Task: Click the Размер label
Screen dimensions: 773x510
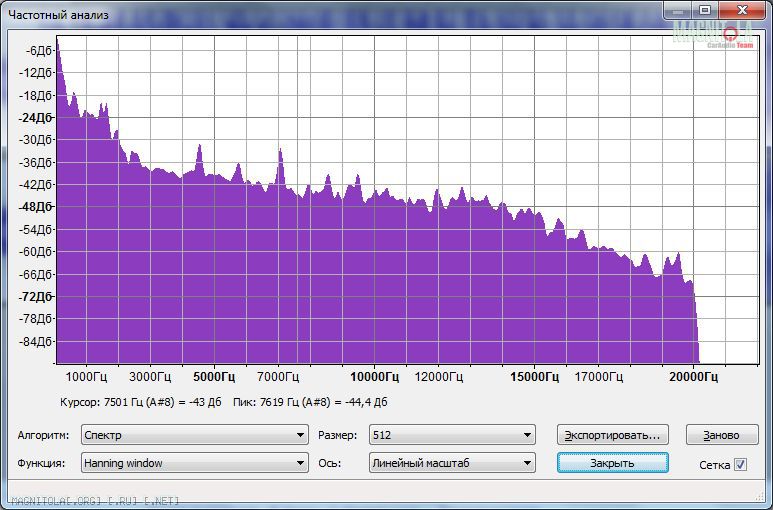Action: click(x=338, y=436)
